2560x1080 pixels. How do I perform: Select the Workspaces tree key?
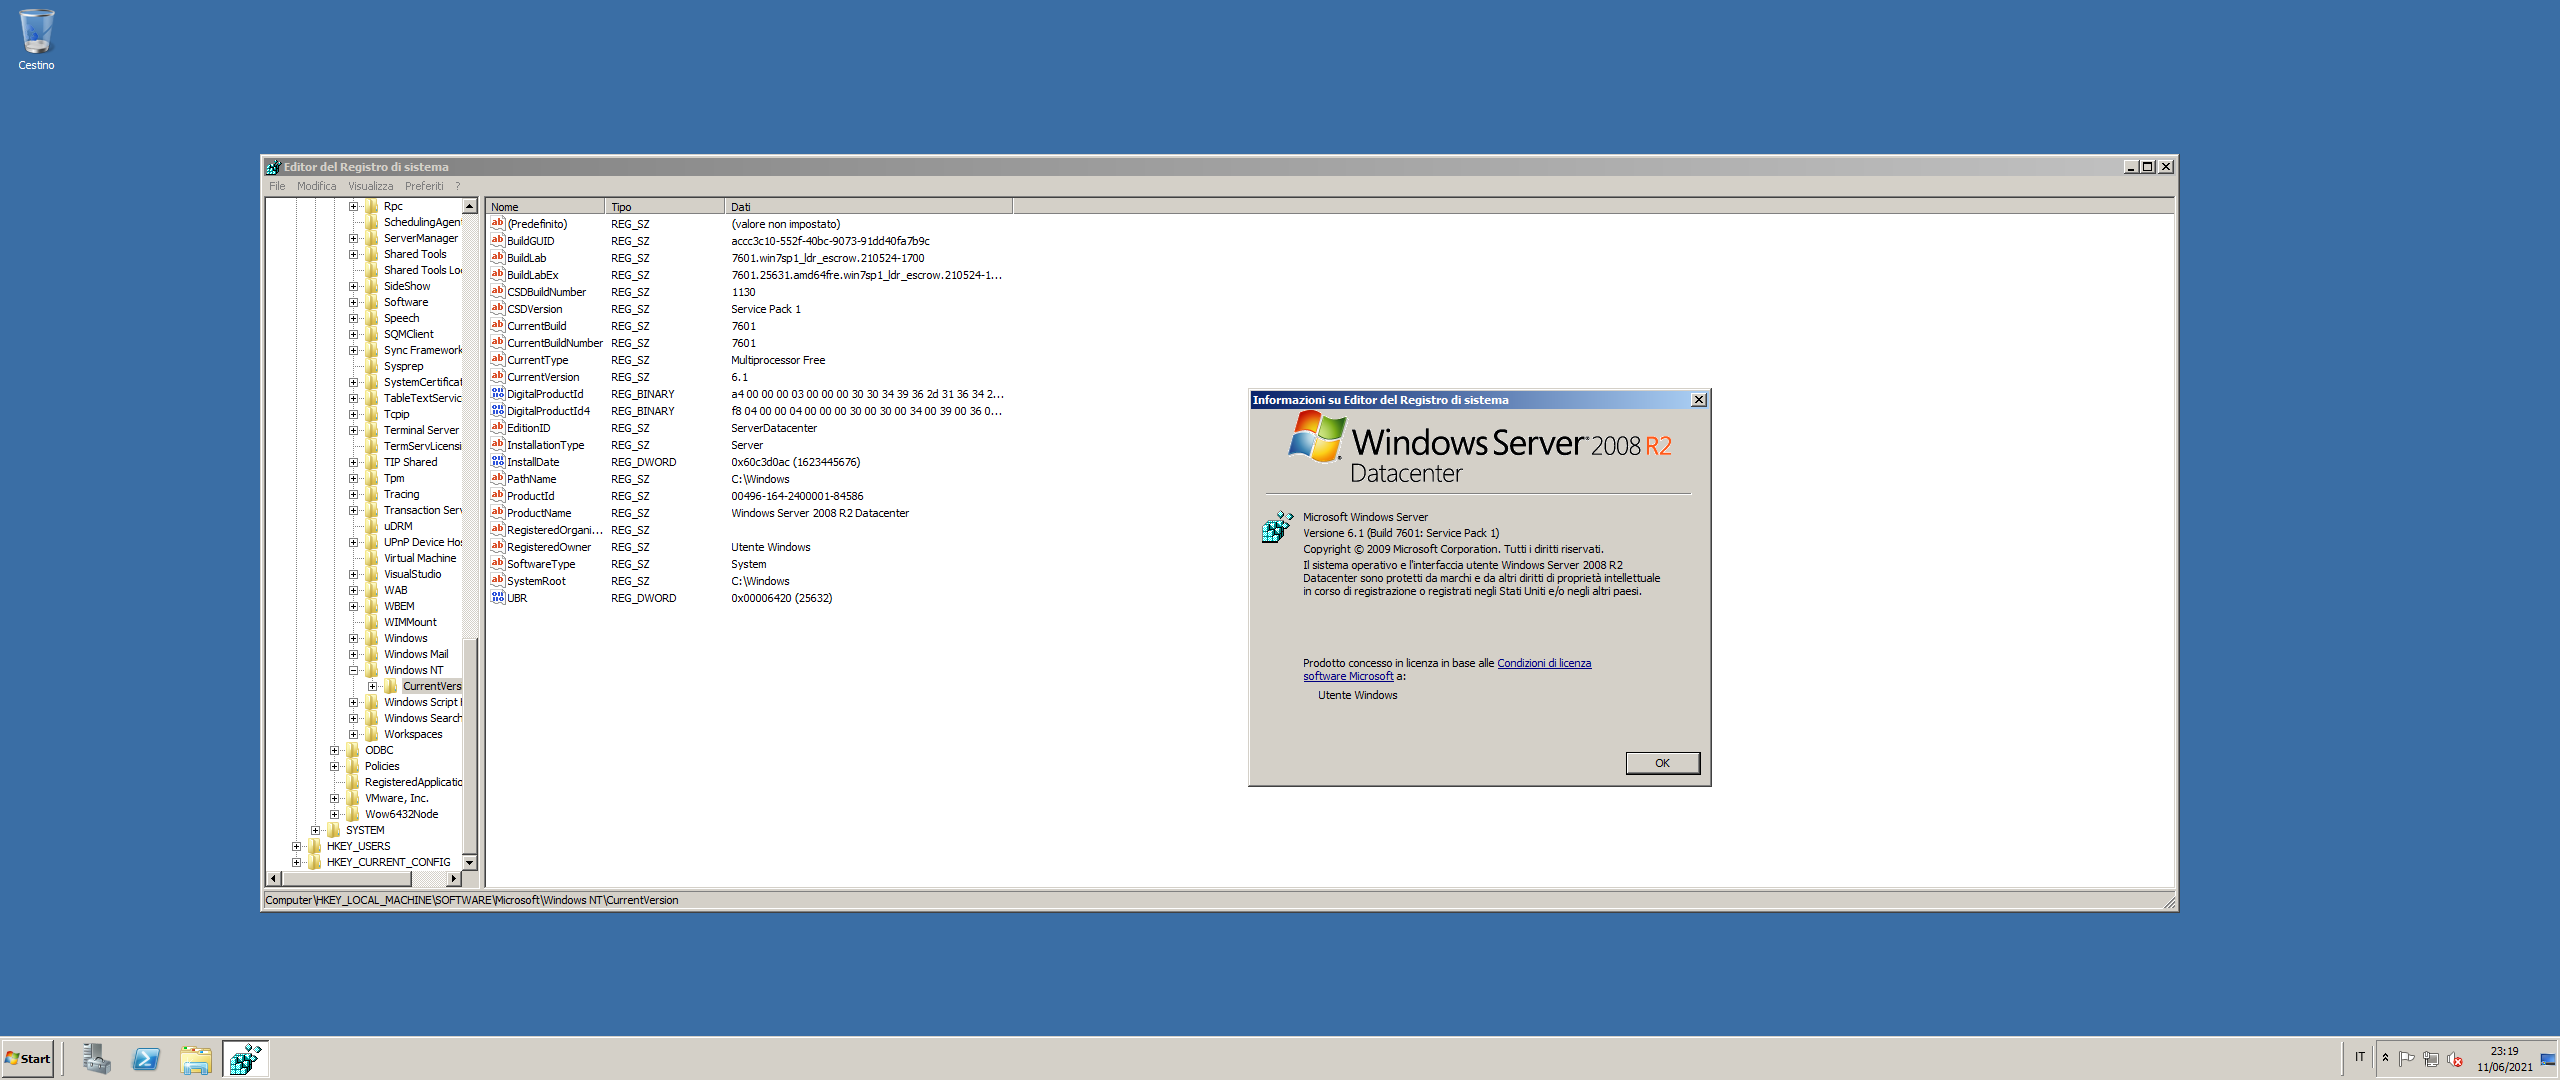coord(413,734)
